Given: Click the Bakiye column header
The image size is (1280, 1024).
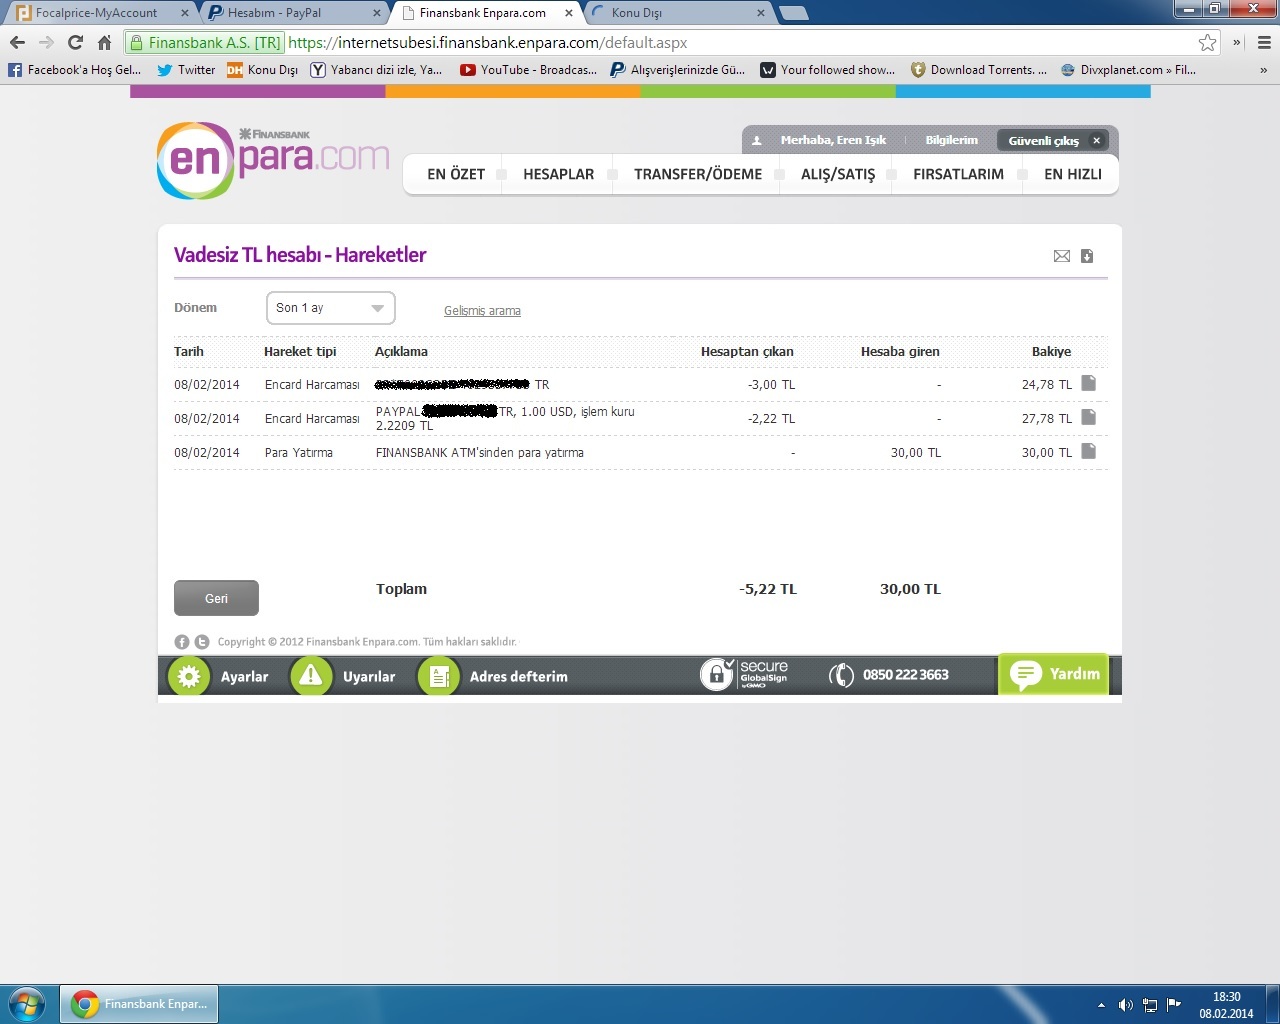Looking at the screenshot, I should [x=1051, y=352].
